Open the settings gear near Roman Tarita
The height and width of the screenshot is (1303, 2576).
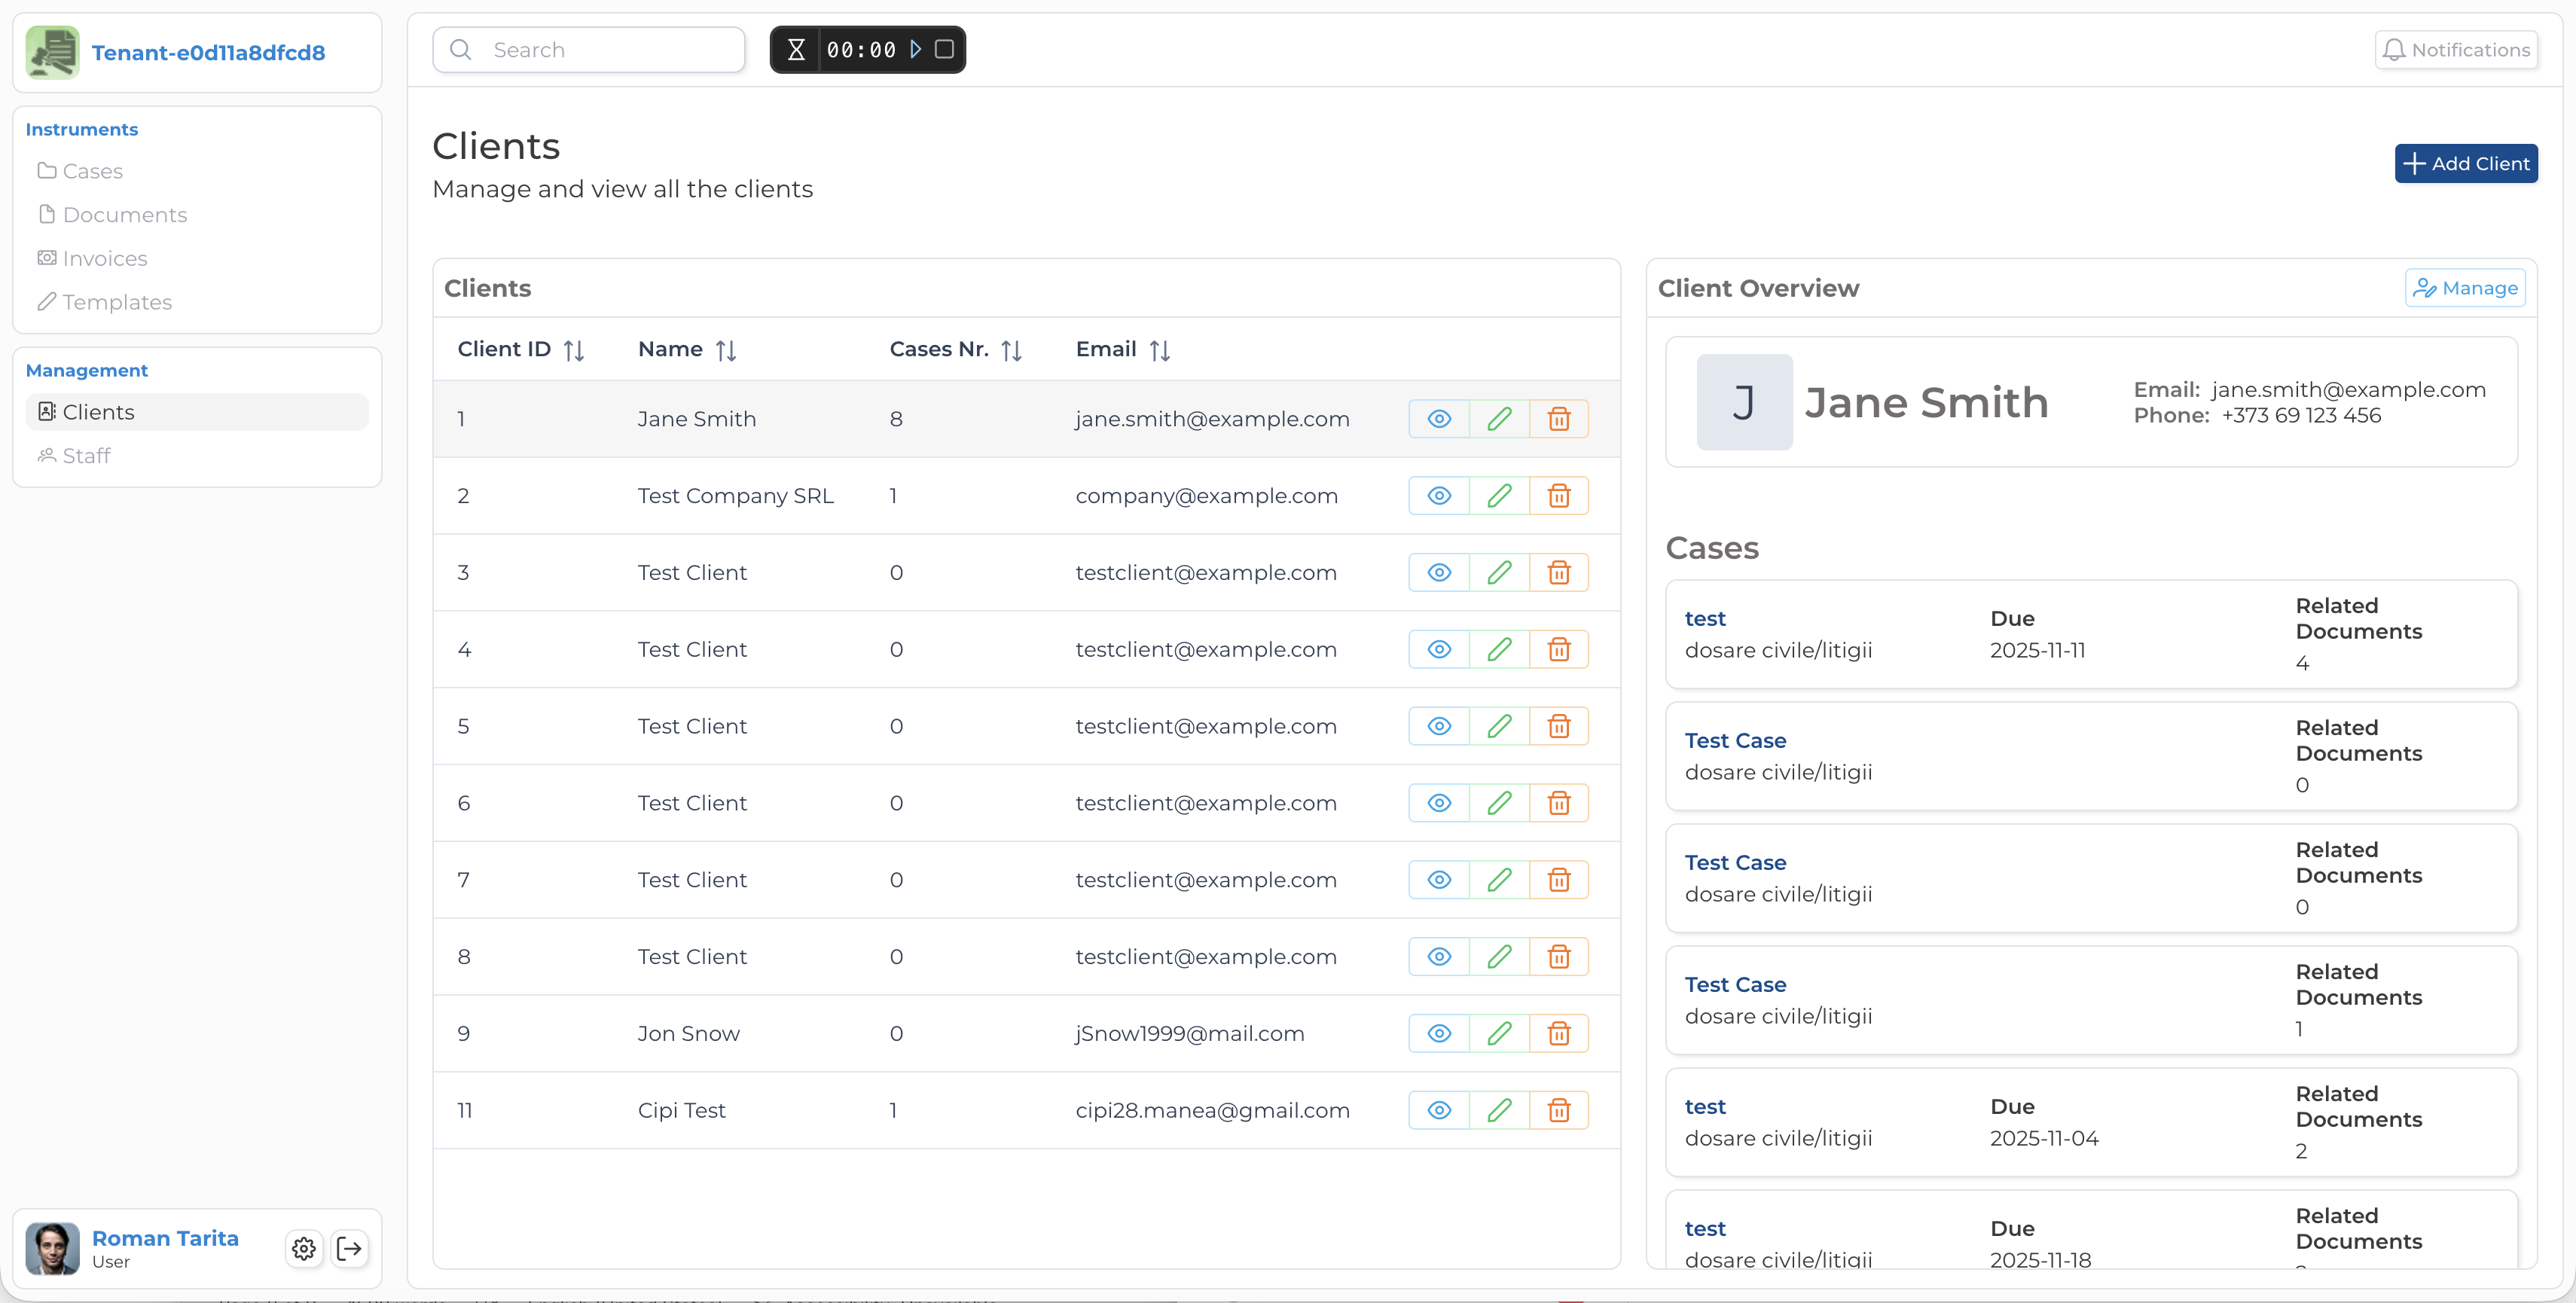[x=304, y=1248]
